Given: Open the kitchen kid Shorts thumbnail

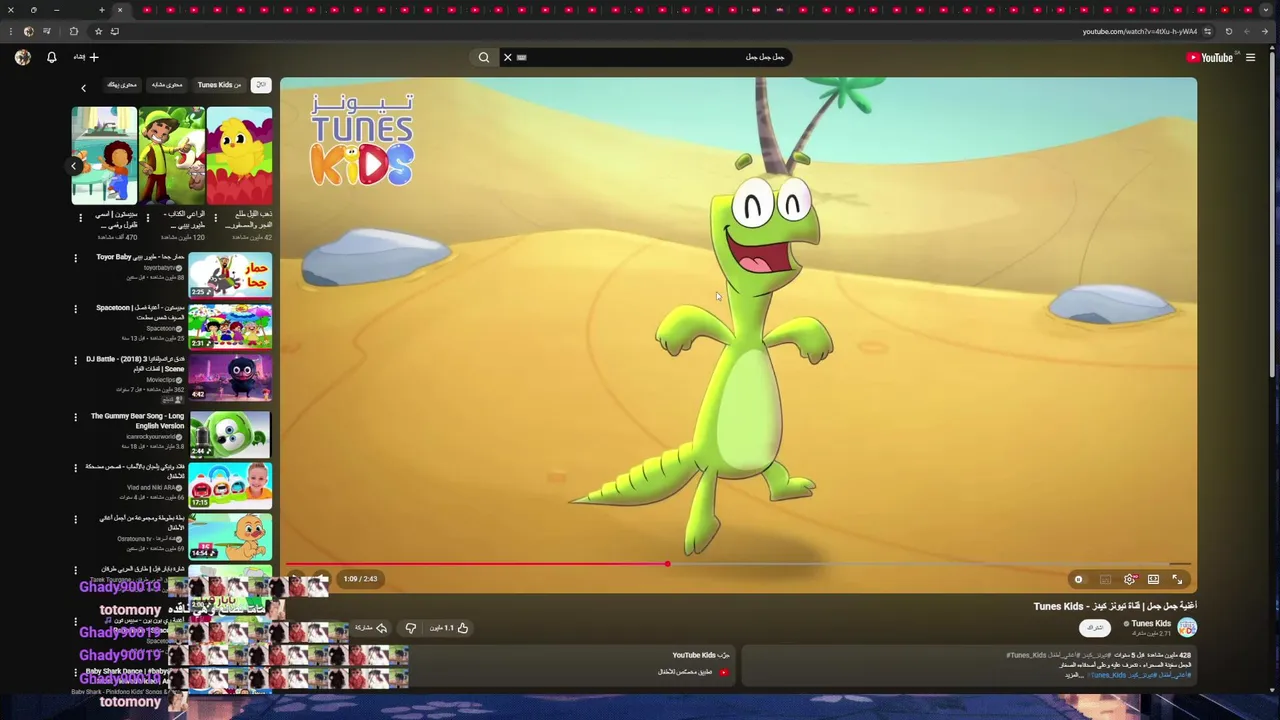Looking at the screenshot, I should click(104, 155).
